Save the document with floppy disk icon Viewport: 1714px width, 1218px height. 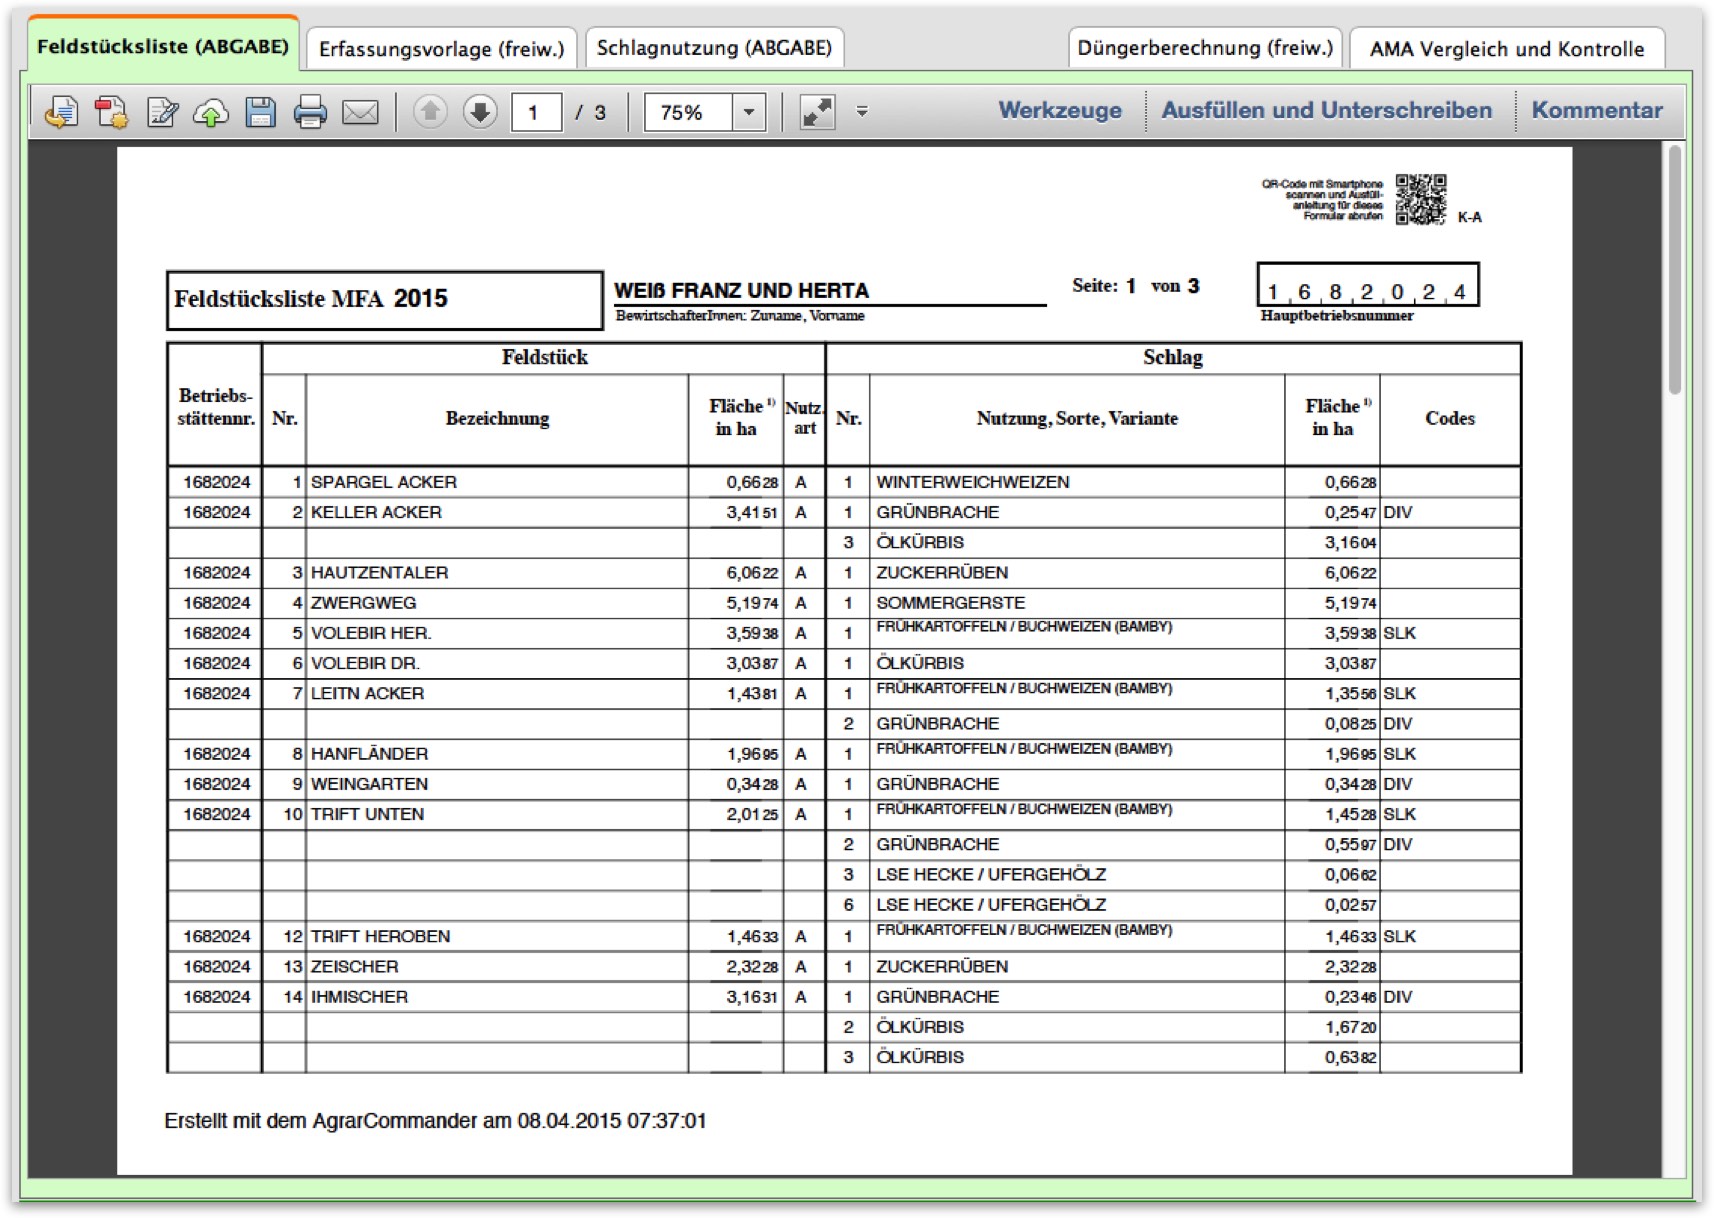[260, 112]
